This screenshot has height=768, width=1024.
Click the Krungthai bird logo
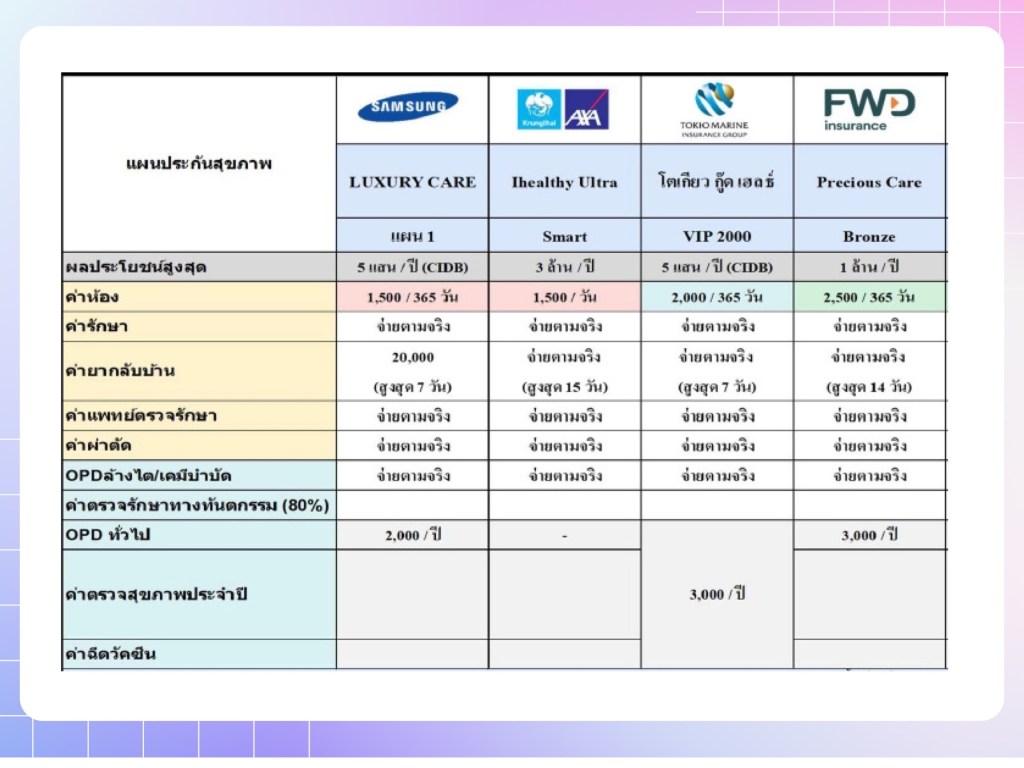click(x=538, y=110)
